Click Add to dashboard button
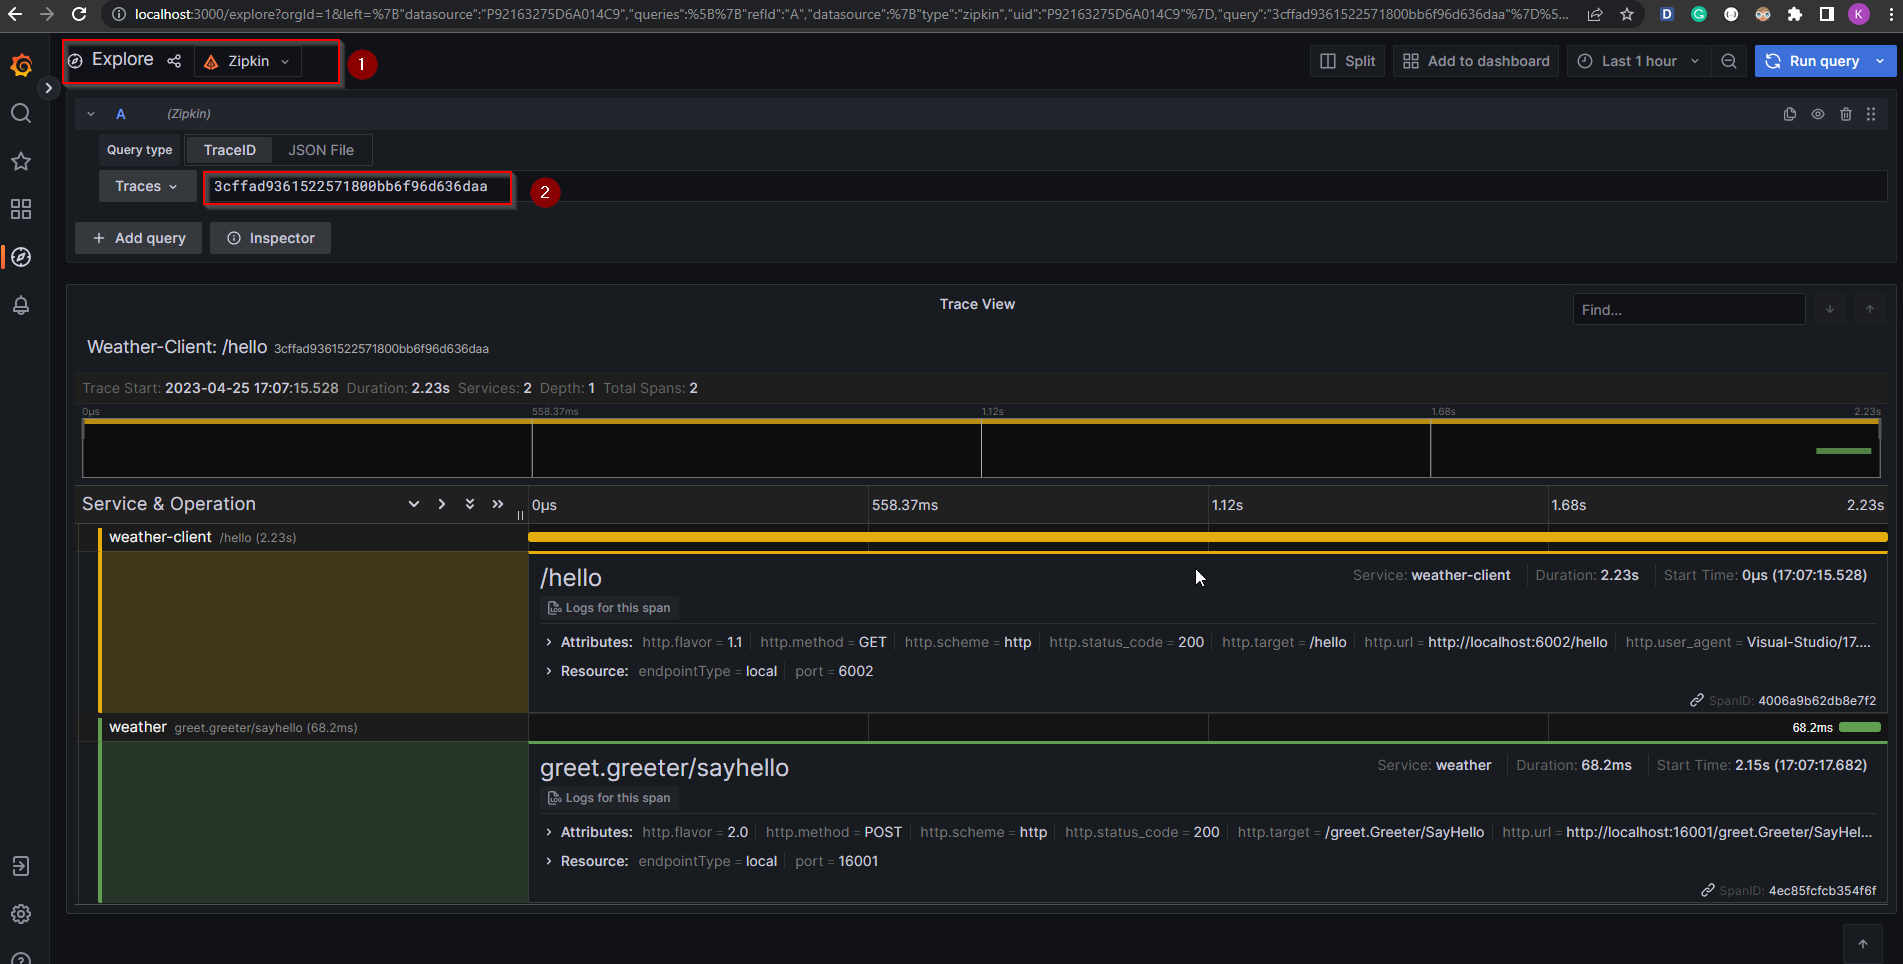 pyautogui.click(x=1476, y=61)
